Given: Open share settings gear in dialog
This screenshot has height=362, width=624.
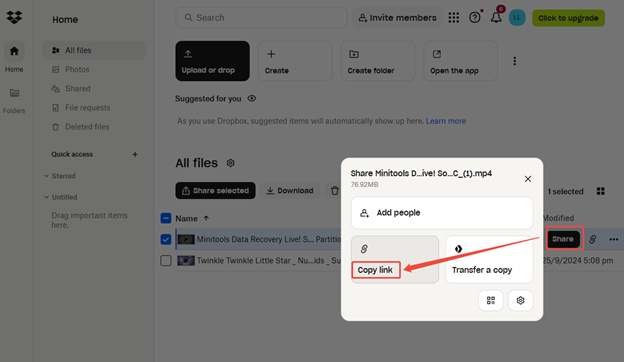Looking at the screenshot, I should click(x=520, y=300).
